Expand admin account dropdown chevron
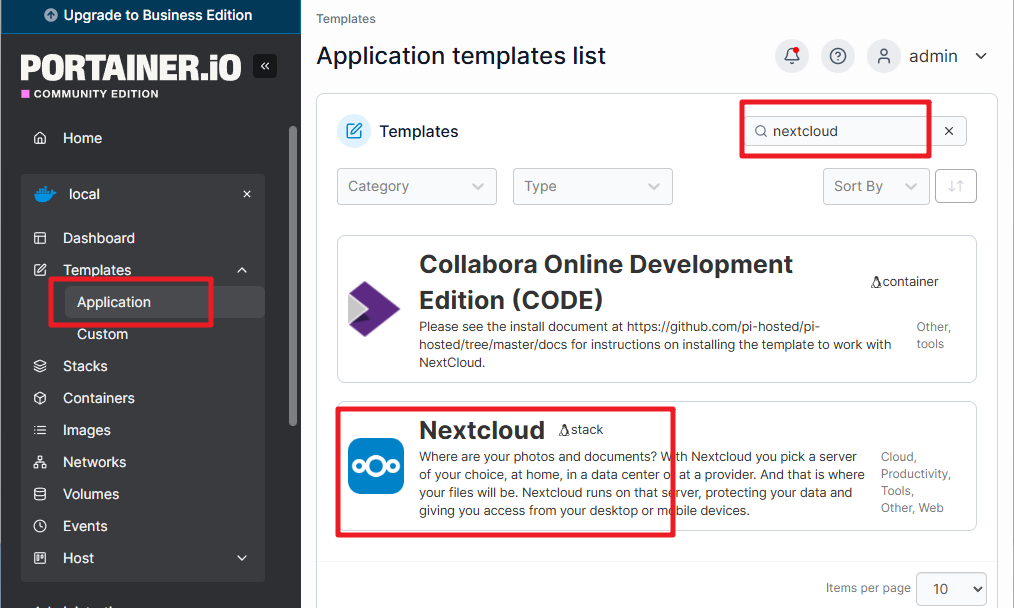 tap(980, 56)
